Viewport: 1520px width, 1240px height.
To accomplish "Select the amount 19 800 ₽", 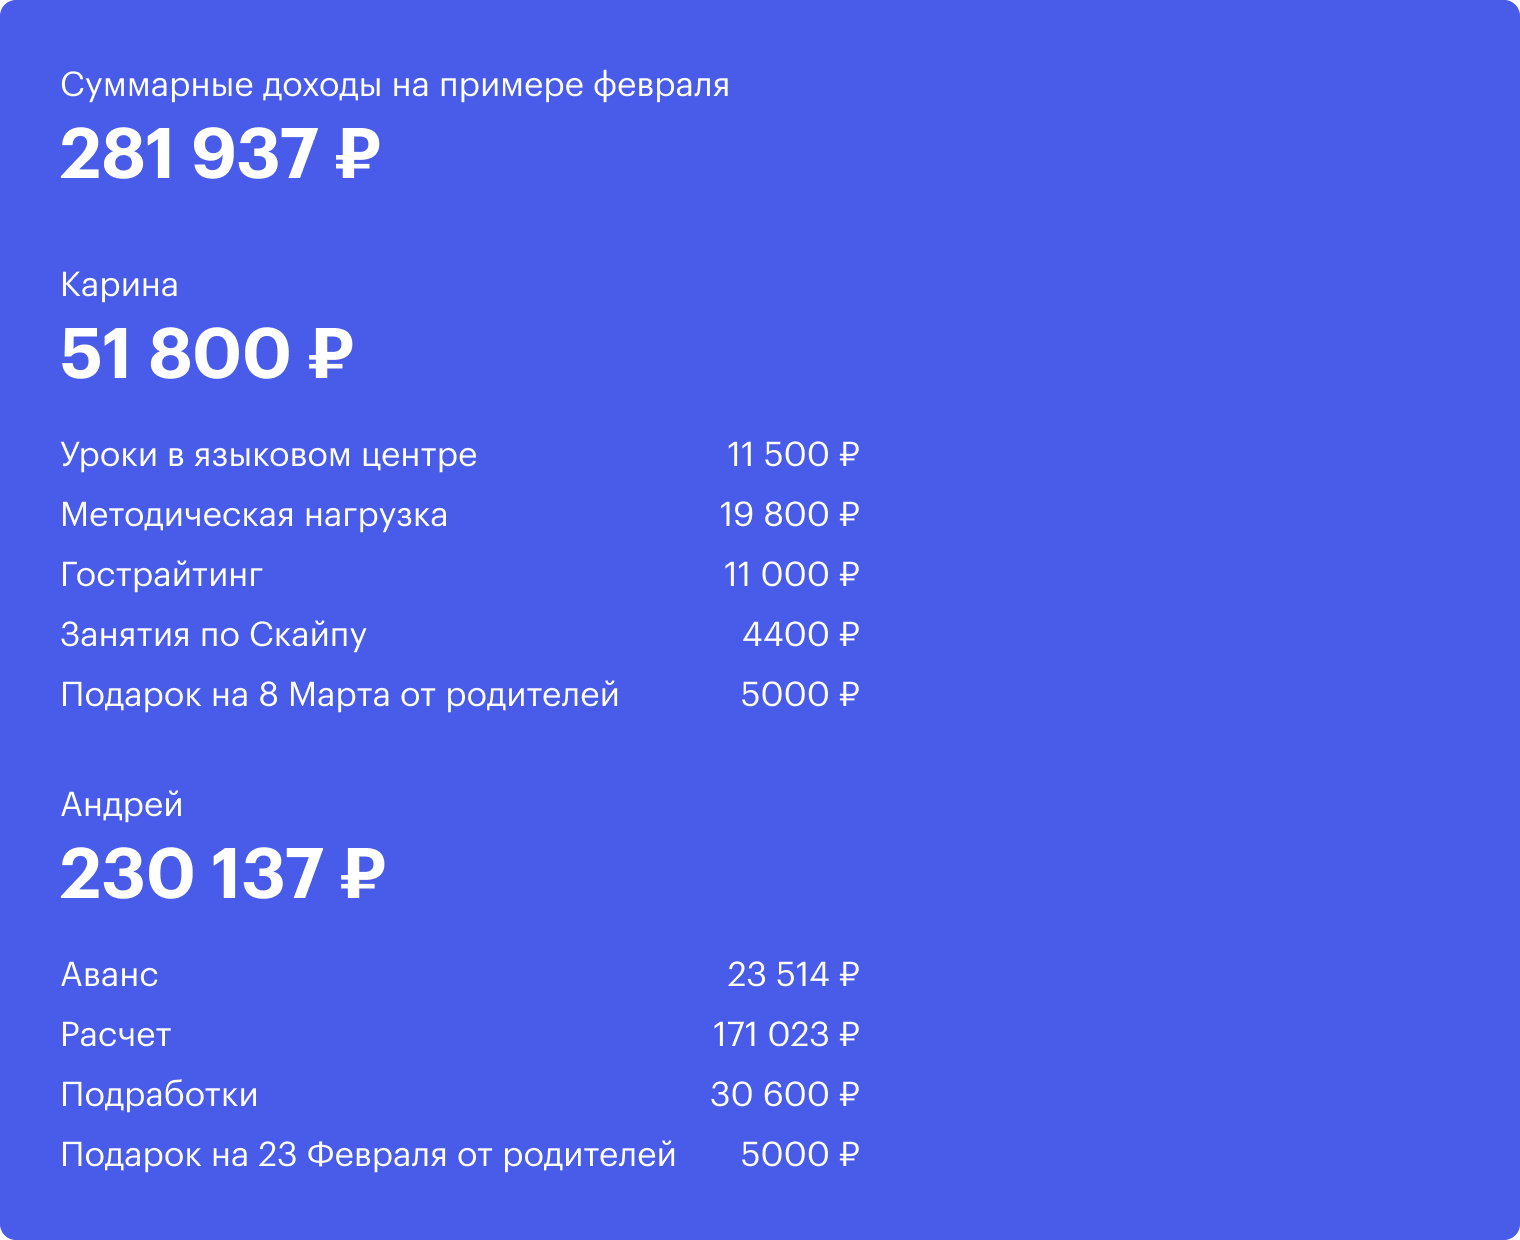I will point(789,515).
